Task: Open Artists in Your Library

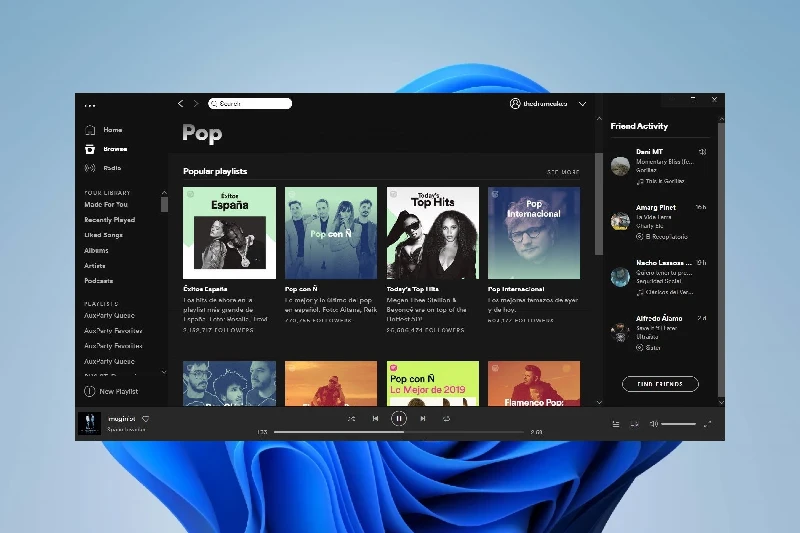Action: (x=94, y=266)
